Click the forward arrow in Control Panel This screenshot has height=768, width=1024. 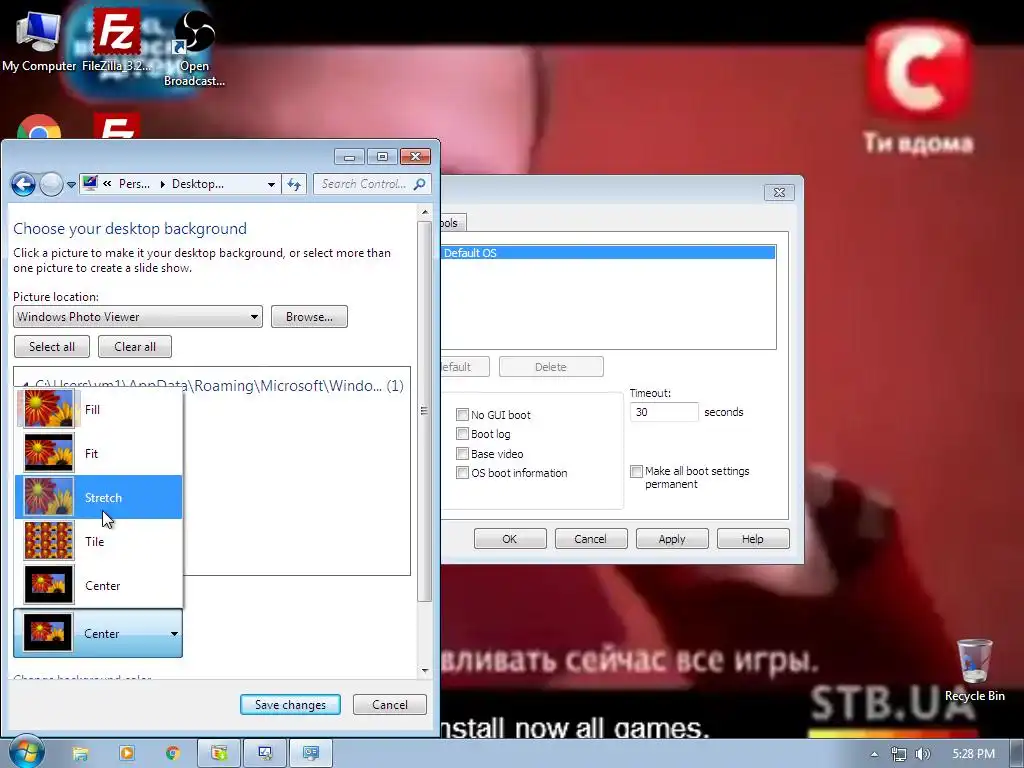click(51, 185)
